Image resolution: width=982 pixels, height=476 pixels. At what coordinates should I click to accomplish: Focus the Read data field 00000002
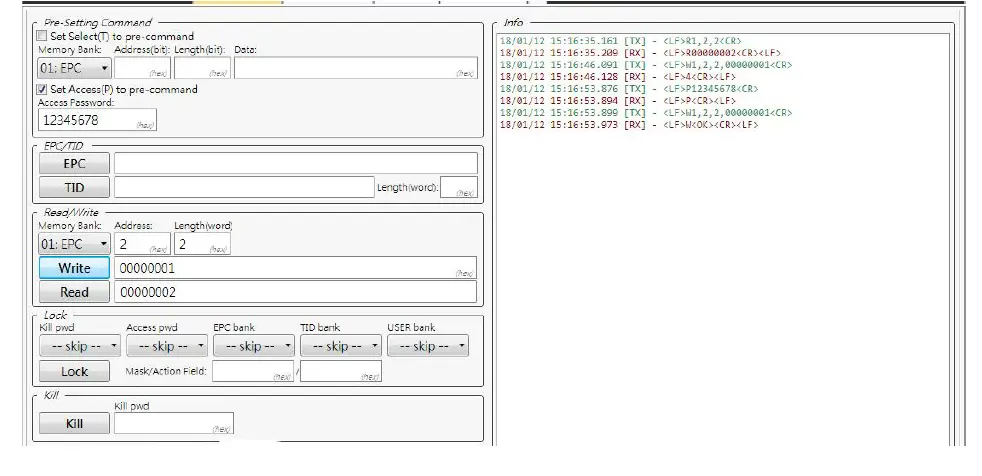(295, 292)
